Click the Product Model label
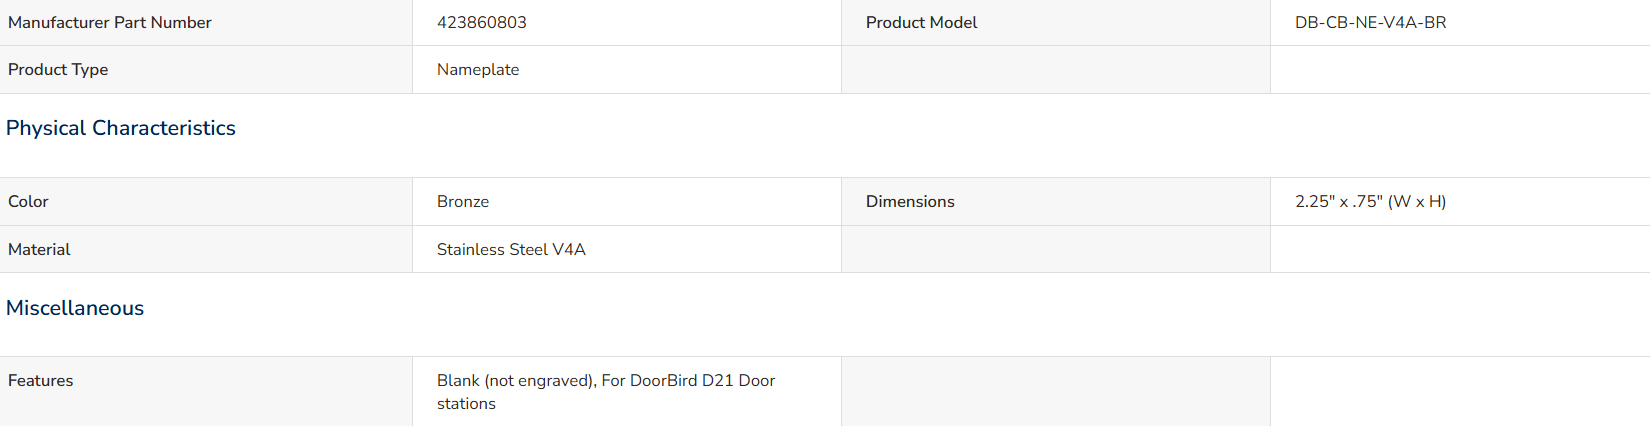The image size is (1650, 426). coord(922,22)
